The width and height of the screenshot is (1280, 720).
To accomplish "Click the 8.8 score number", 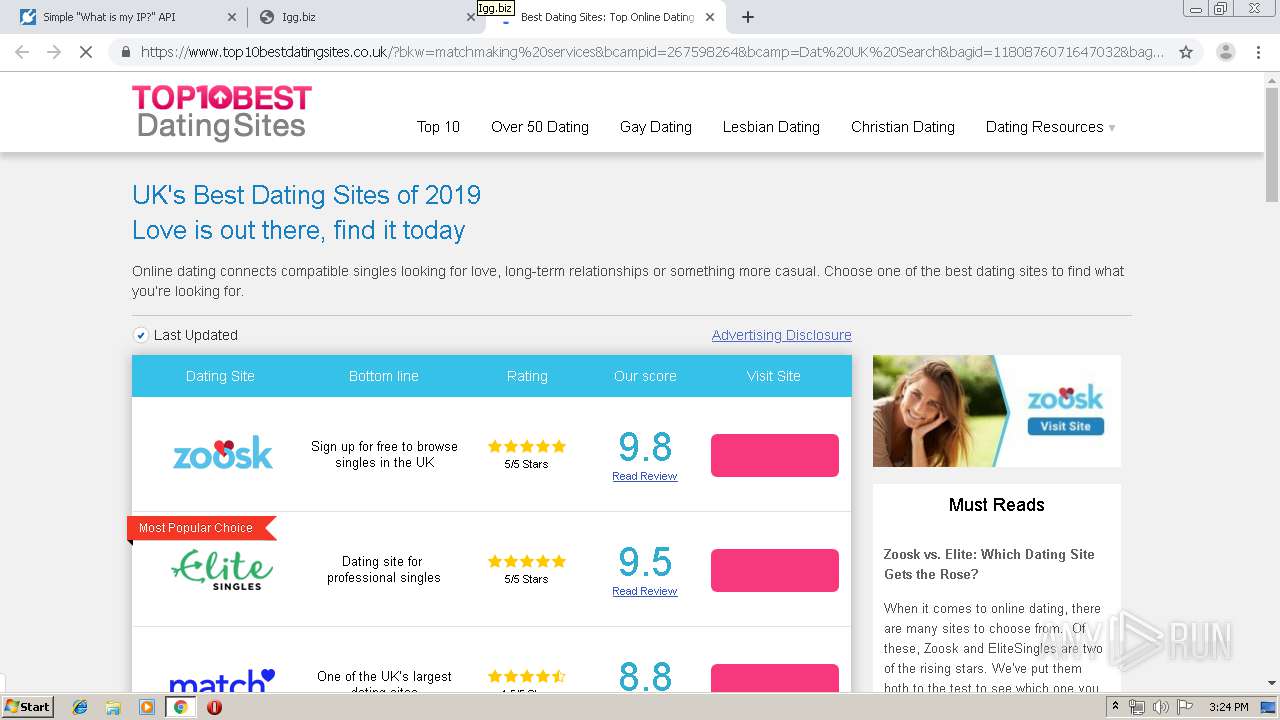I will coord(645,678).
